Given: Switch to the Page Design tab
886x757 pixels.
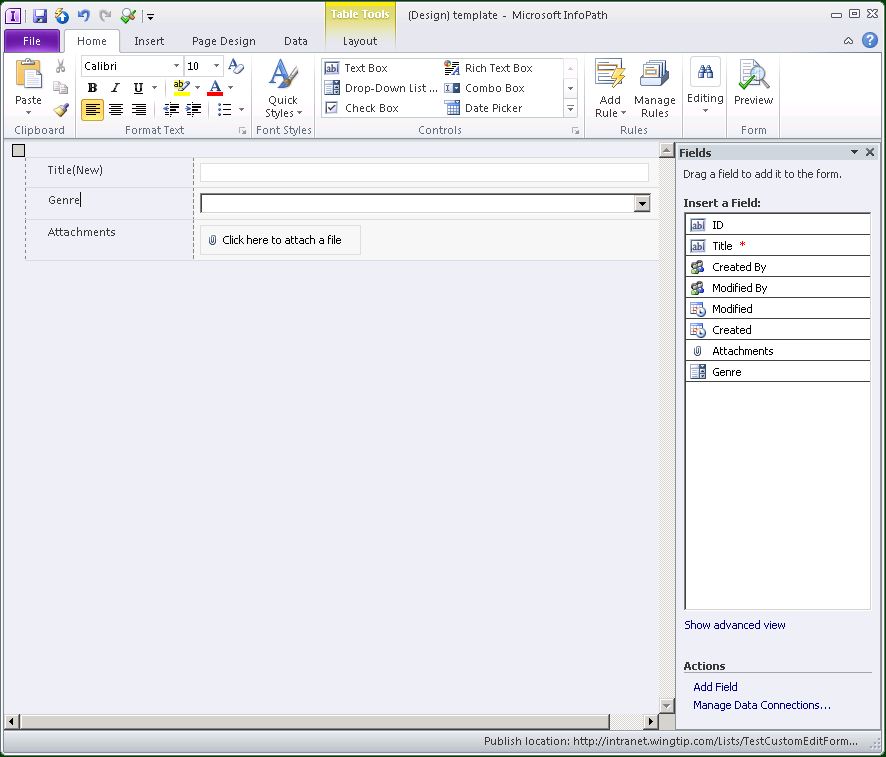Looking at the screenshot, I should coord(223,41).
